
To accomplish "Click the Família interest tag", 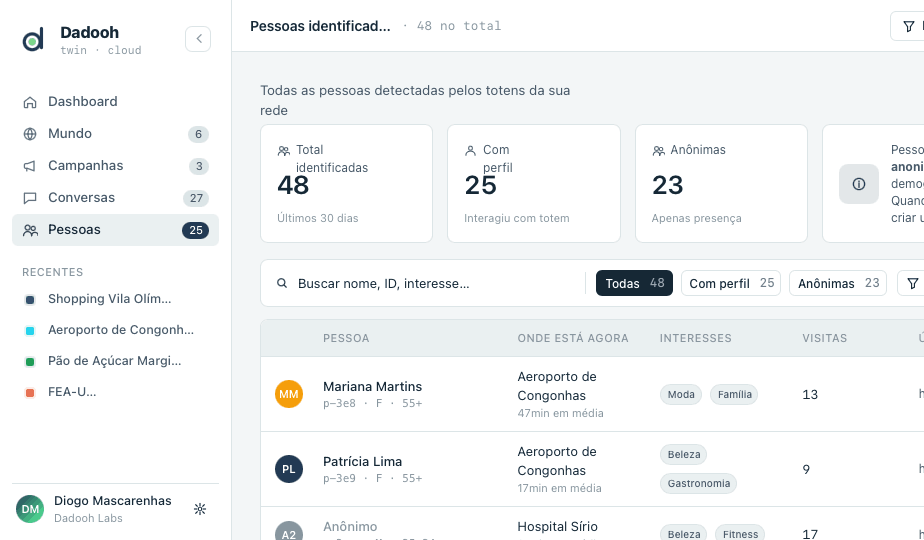I will 734,394.
